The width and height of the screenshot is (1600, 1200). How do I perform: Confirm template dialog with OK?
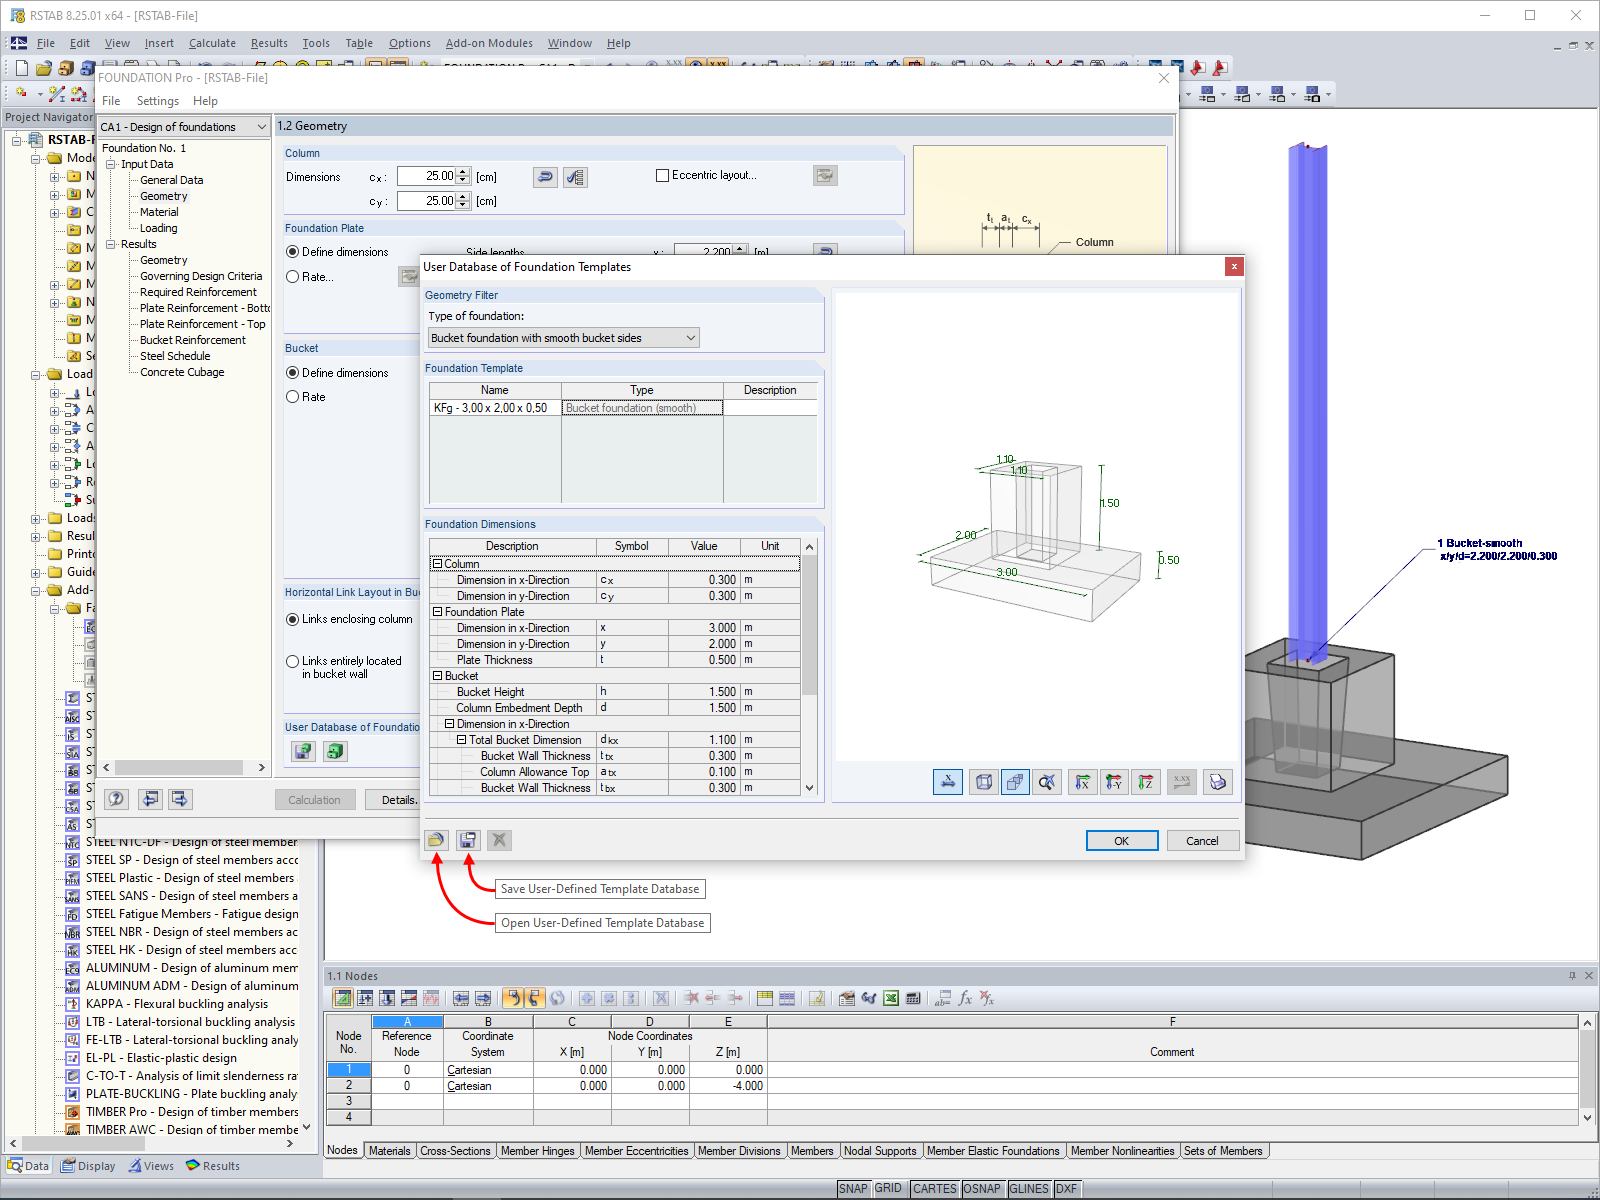pyautogui.click(x=1122, y=841)
